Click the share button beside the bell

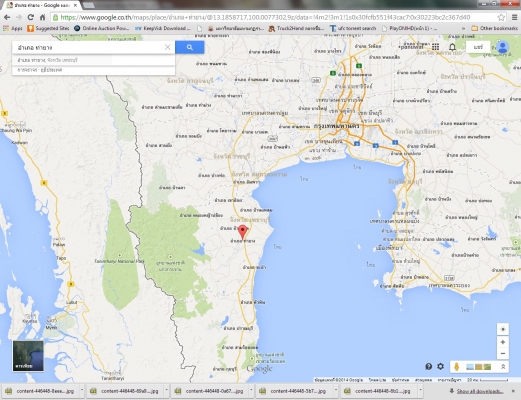[x=478, y=47]
